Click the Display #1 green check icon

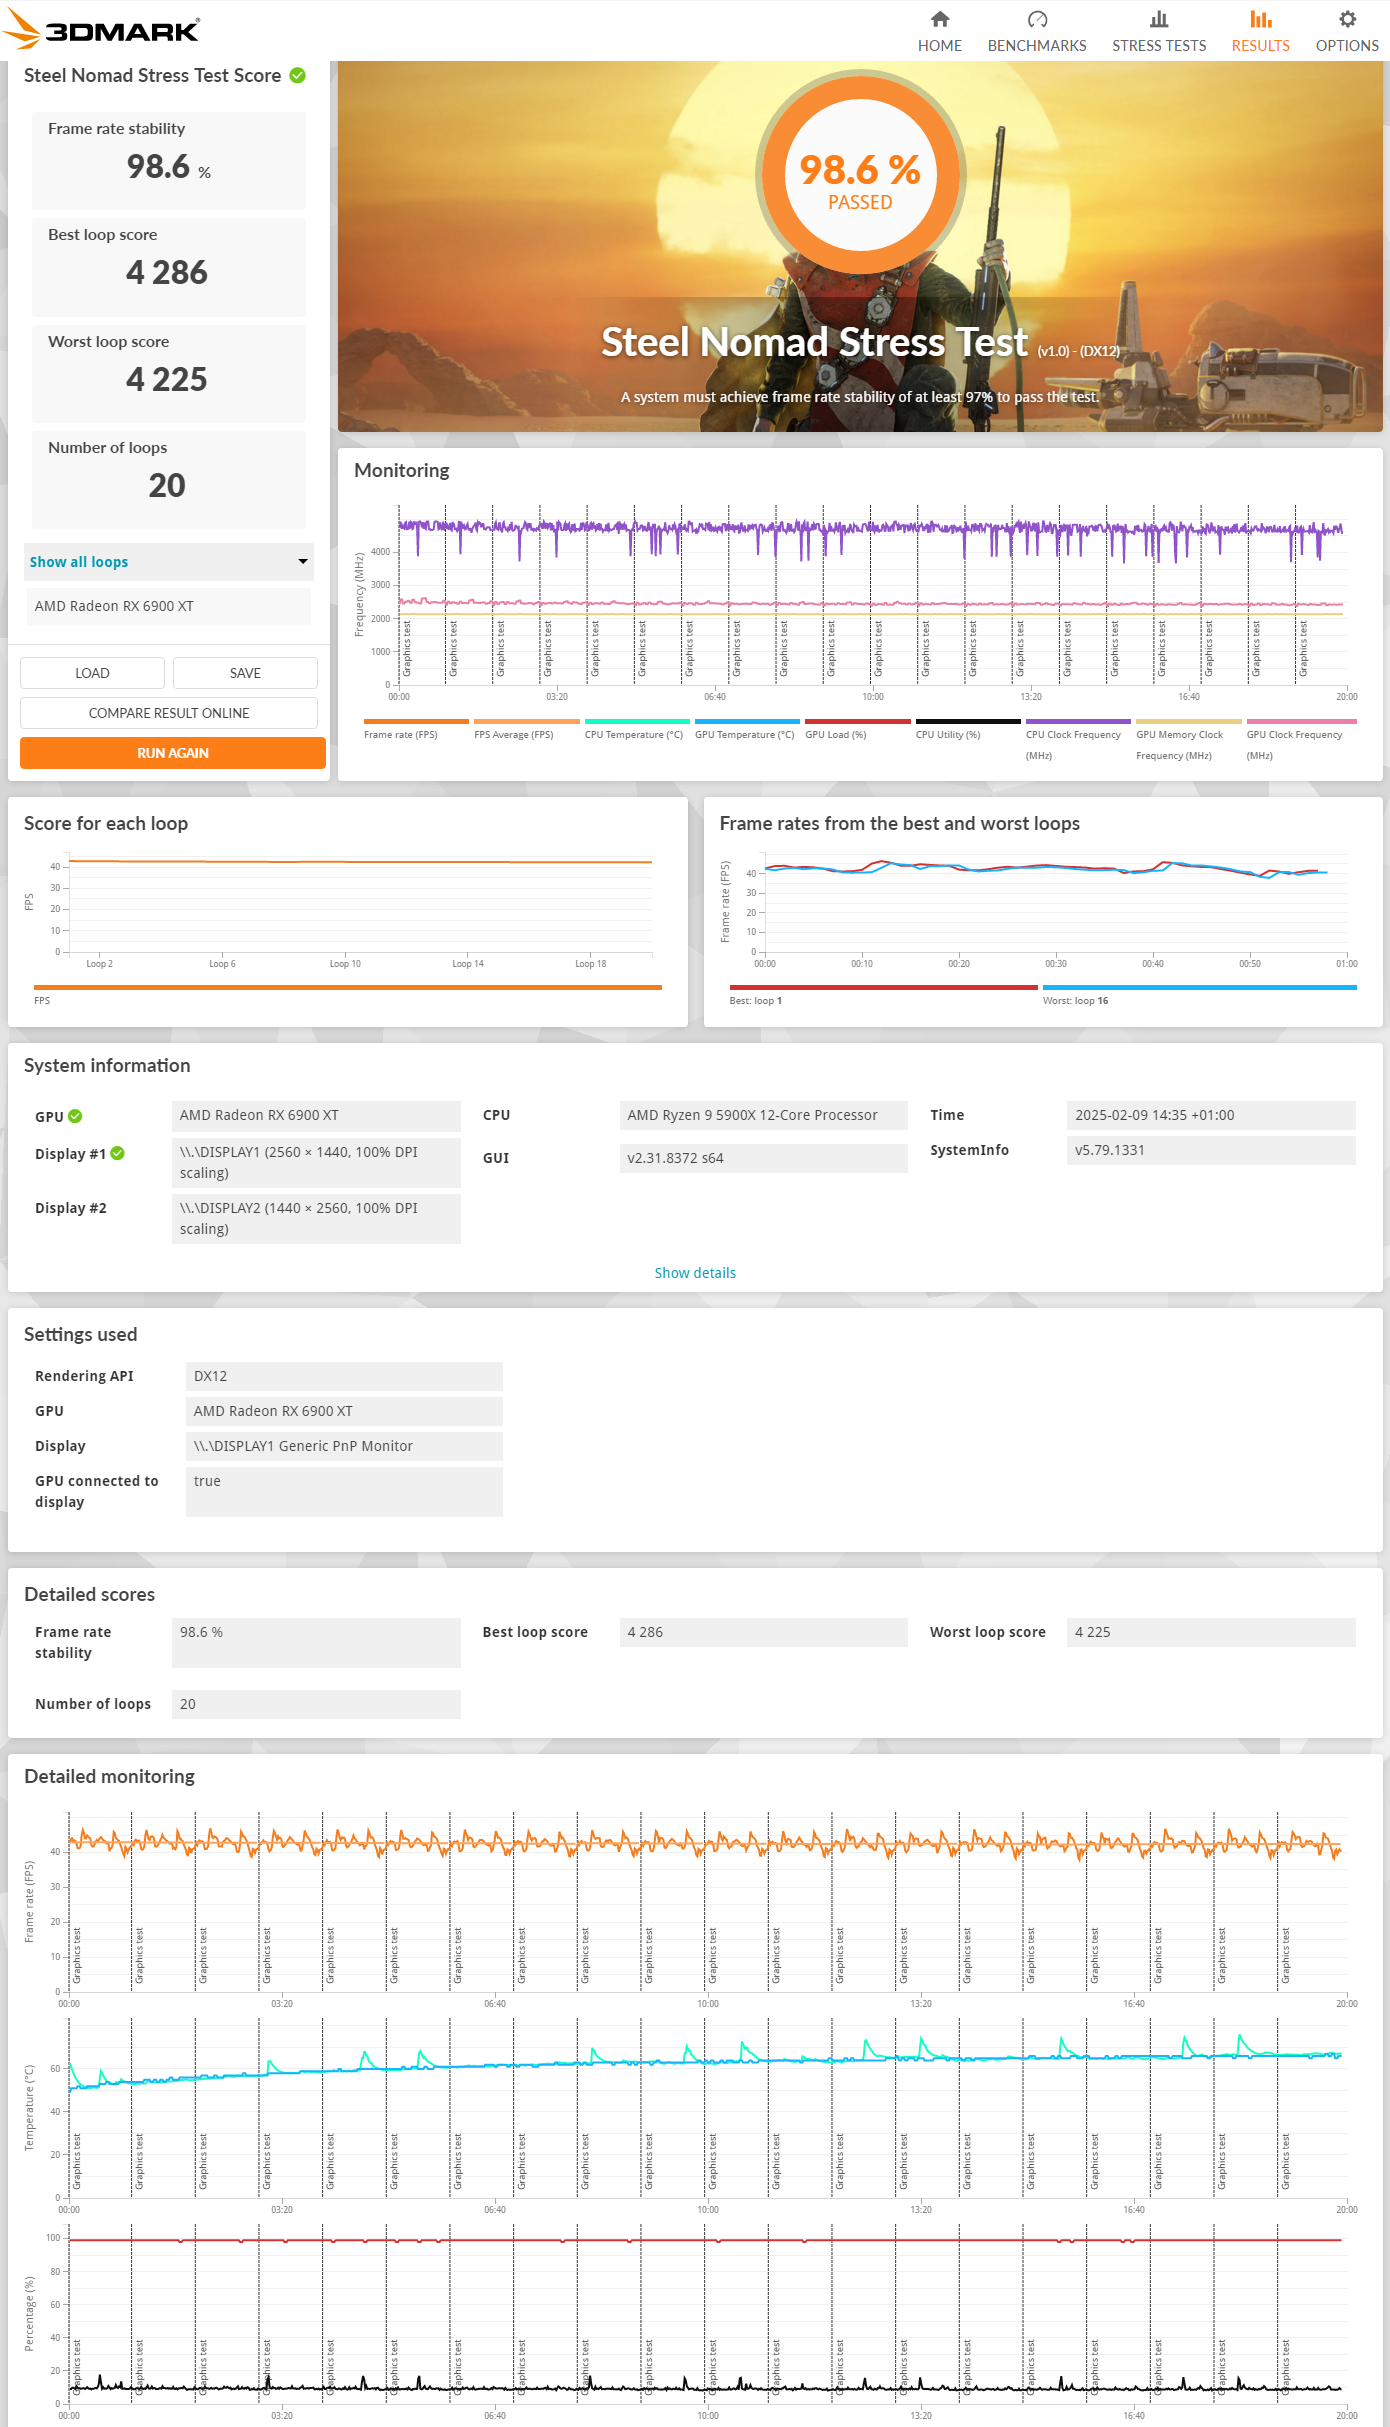(117, 1153)
